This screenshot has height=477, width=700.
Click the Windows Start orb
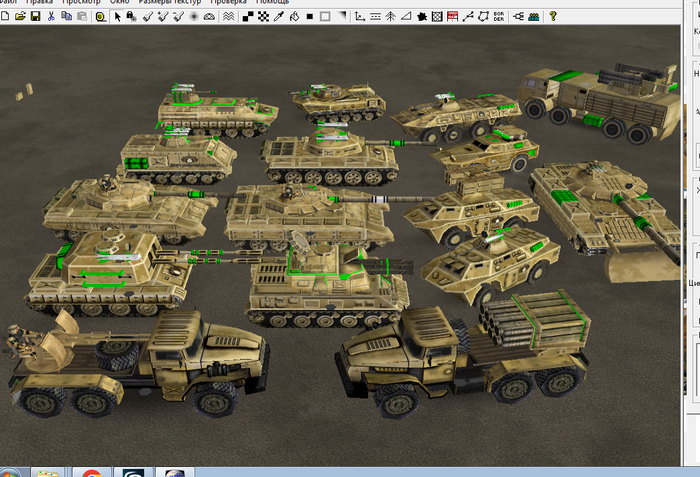point(9,473)
